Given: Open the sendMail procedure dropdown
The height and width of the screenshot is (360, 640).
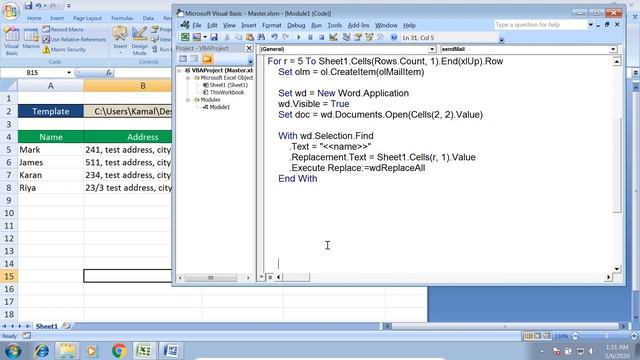Looking at the screenshot, I should [x=613, y=49].
